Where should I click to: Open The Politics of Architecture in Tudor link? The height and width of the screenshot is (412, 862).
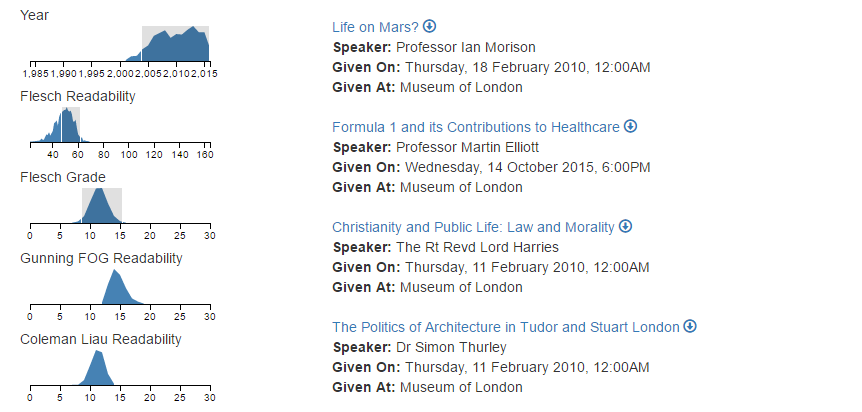tap(506, 327)
